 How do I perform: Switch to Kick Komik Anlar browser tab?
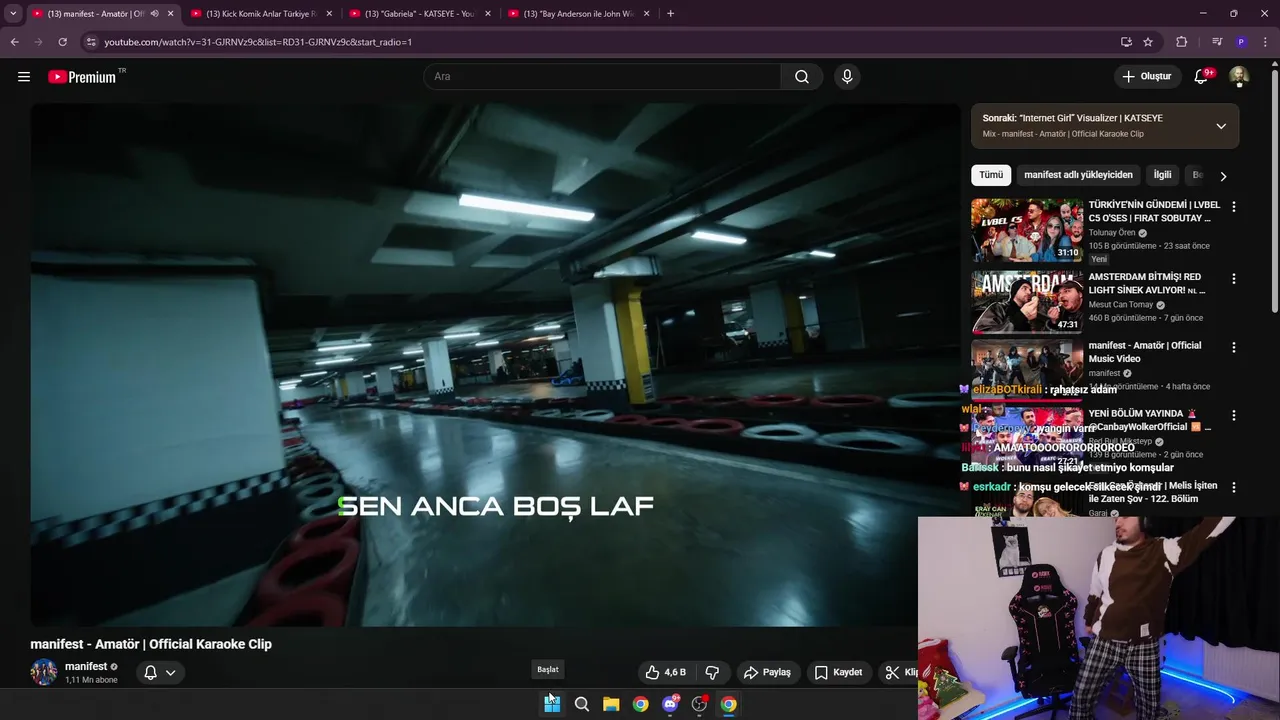(260, 14)
